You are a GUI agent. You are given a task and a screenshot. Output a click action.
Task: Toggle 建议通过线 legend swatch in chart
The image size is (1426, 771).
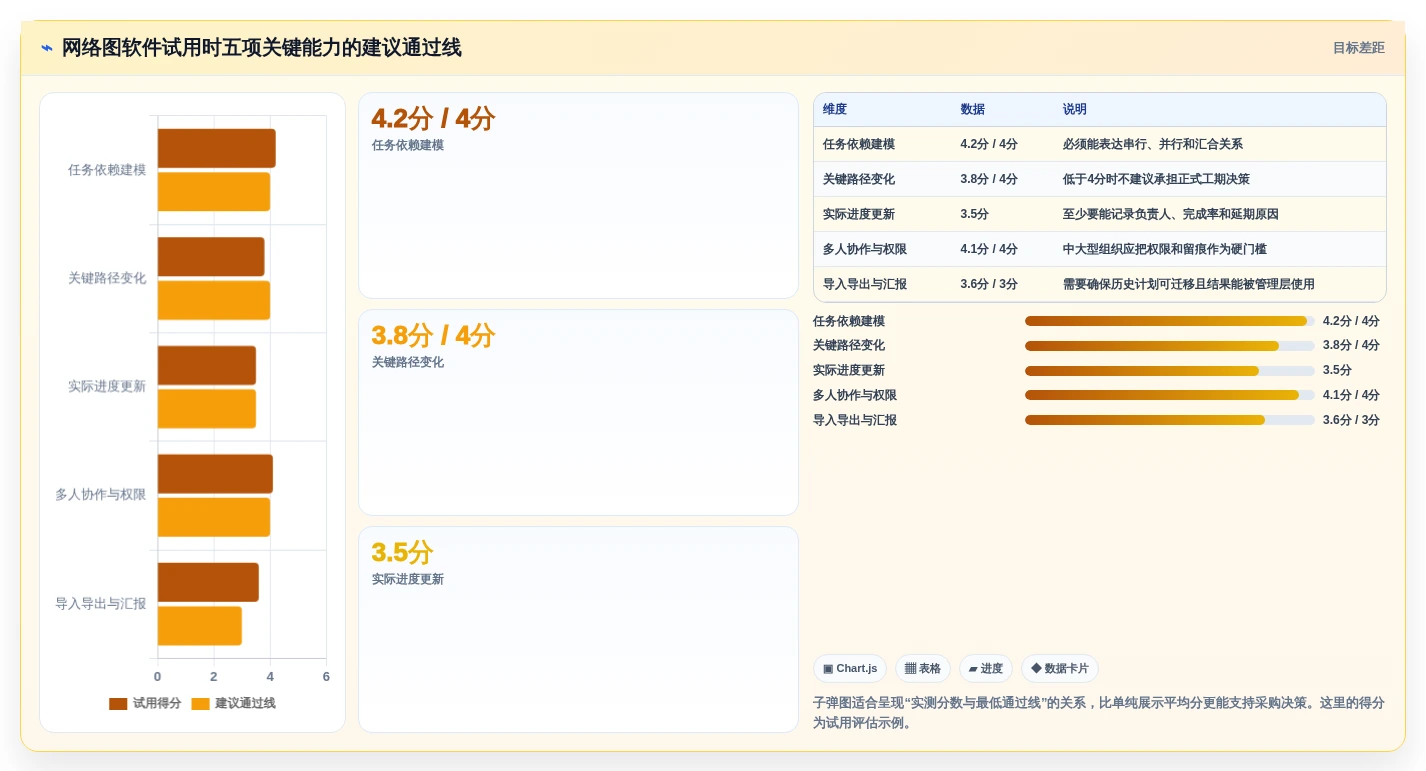[200, 704]
